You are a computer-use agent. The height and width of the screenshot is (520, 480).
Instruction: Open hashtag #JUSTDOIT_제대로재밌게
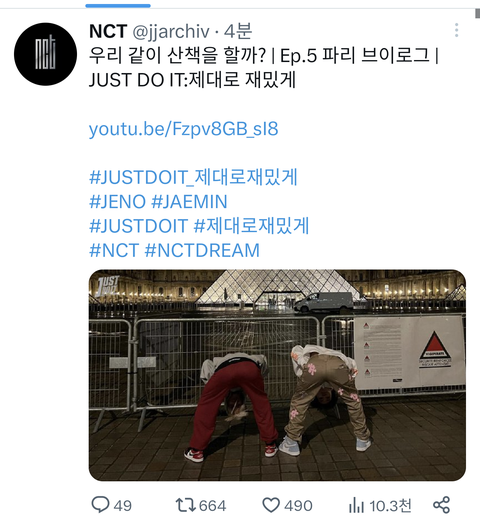pyautogui.click(x=193, y=177)
